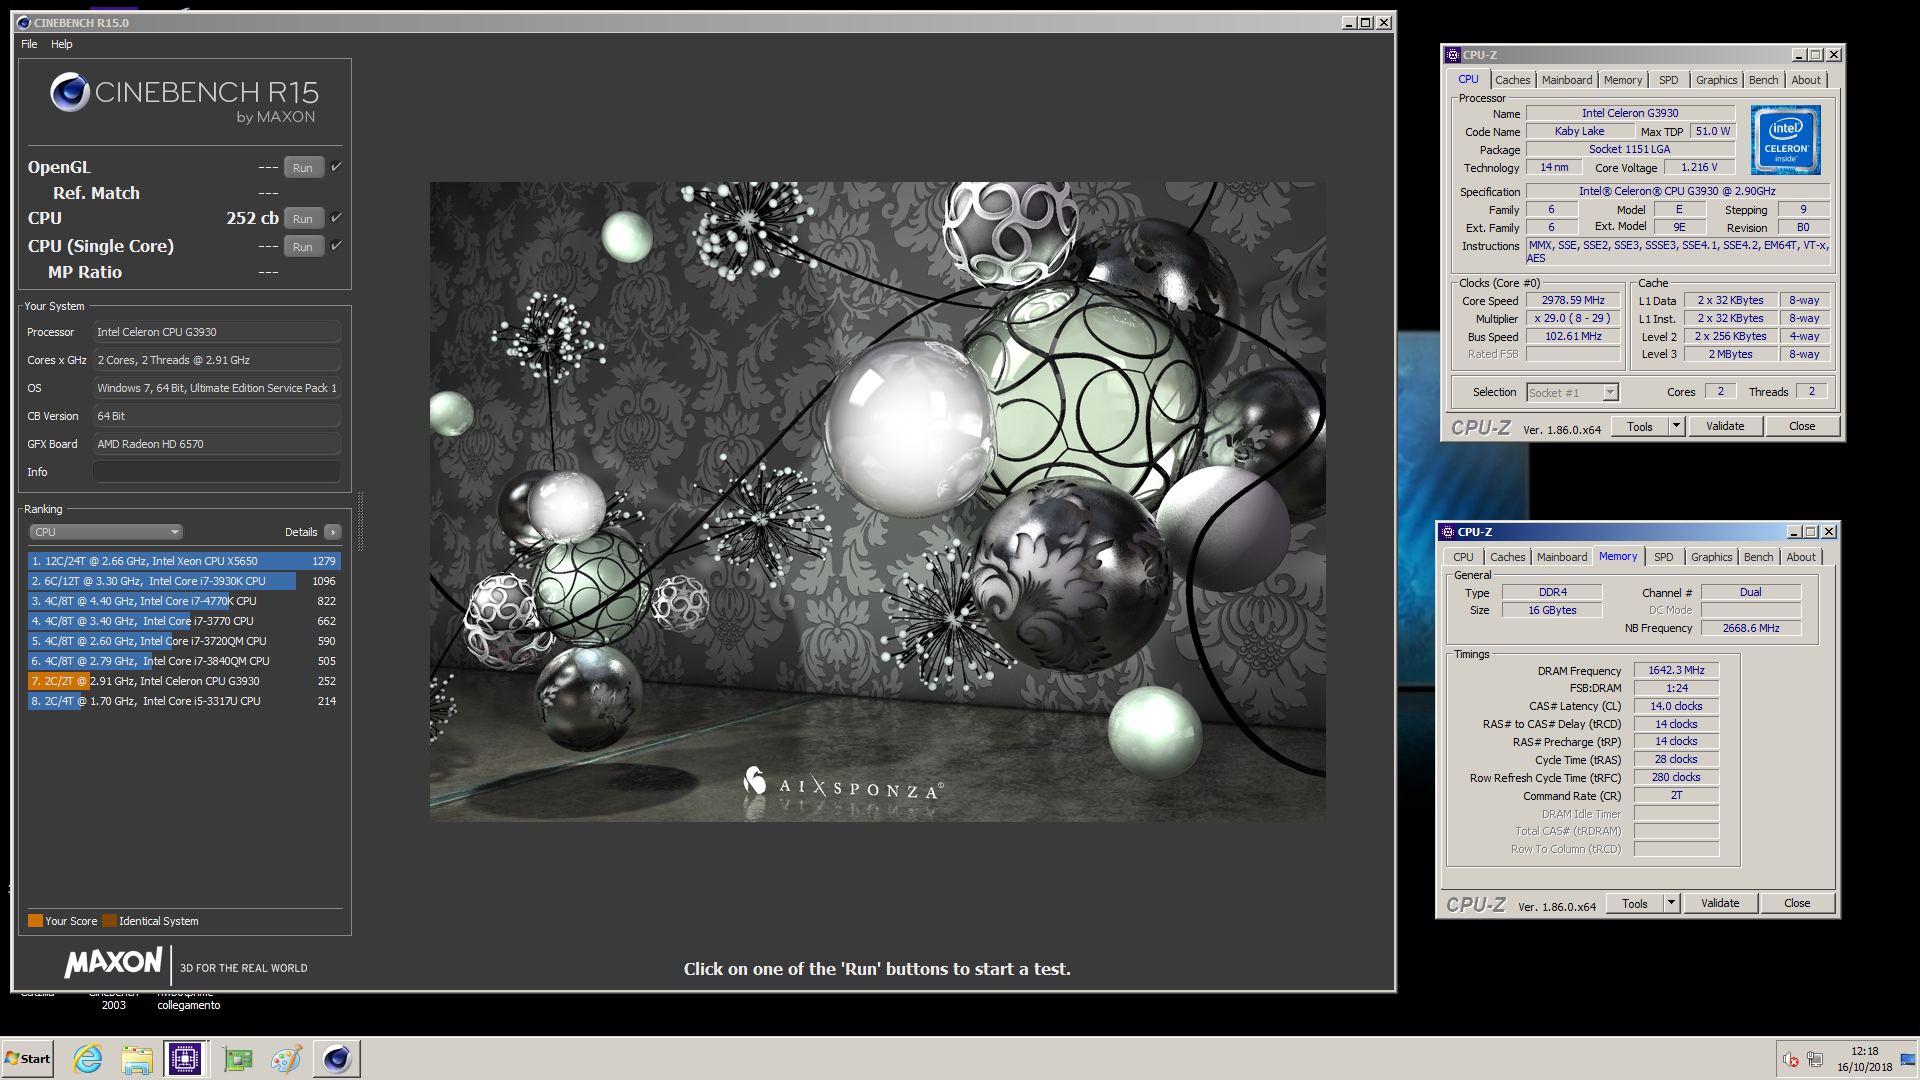Click the panel splitter handle beside Ranking
Image resolution: width=1920 pixels, height=1080 pixels.
(x=360, y=521)
